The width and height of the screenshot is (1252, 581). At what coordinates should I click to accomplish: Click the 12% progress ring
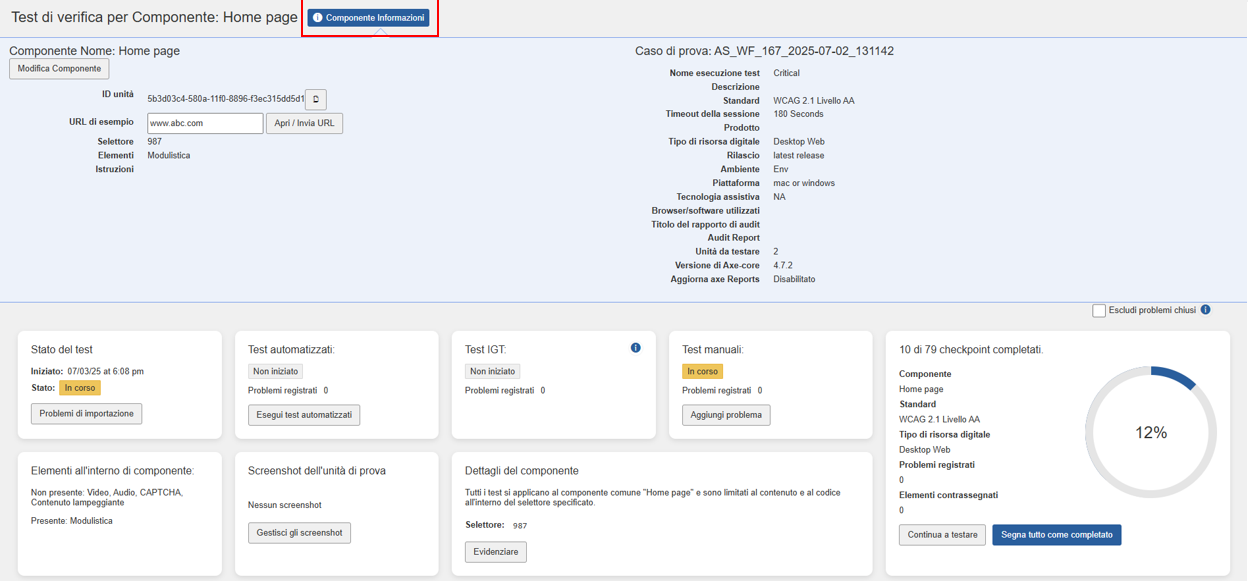pos(1150,433)
